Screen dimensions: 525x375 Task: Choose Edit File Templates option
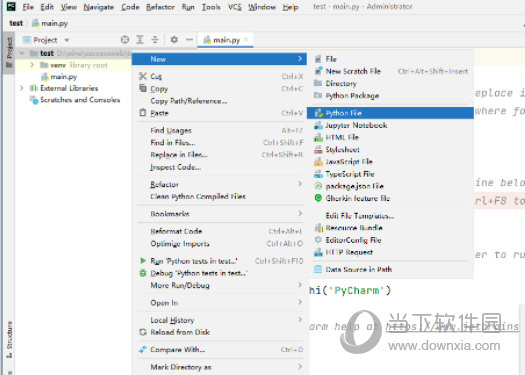click(x=390, y=216)
